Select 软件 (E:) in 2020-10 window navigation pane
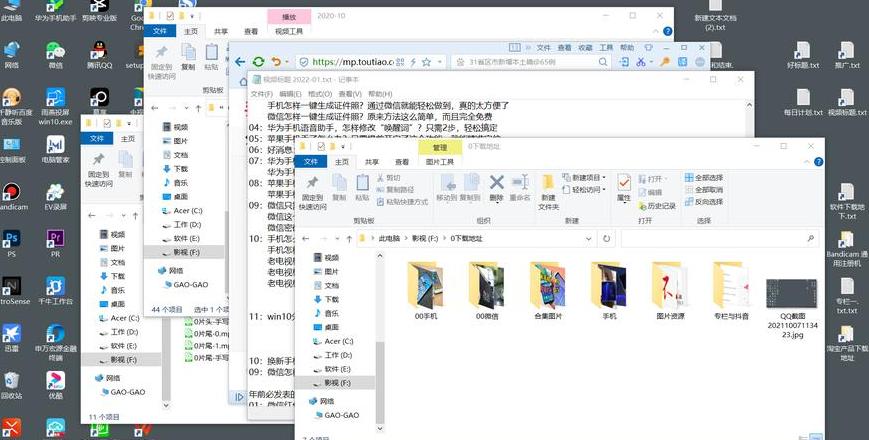The width and height of the screenshot is (869, 440). pyautogui.click(x=186, y=238)
